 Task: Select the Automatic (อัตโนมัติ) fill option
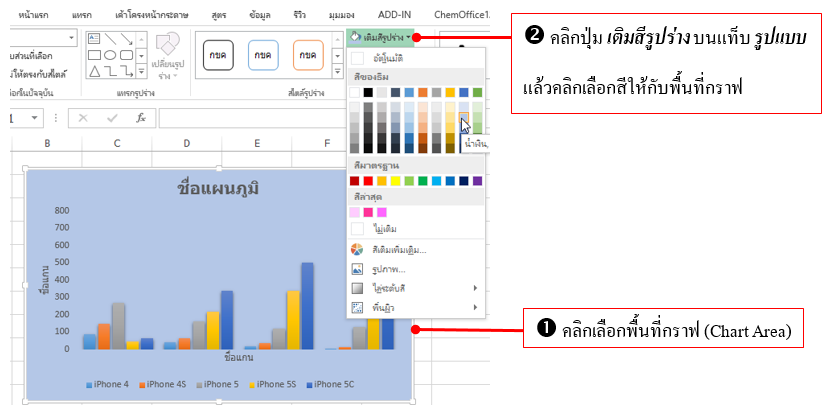coord(385,59)
